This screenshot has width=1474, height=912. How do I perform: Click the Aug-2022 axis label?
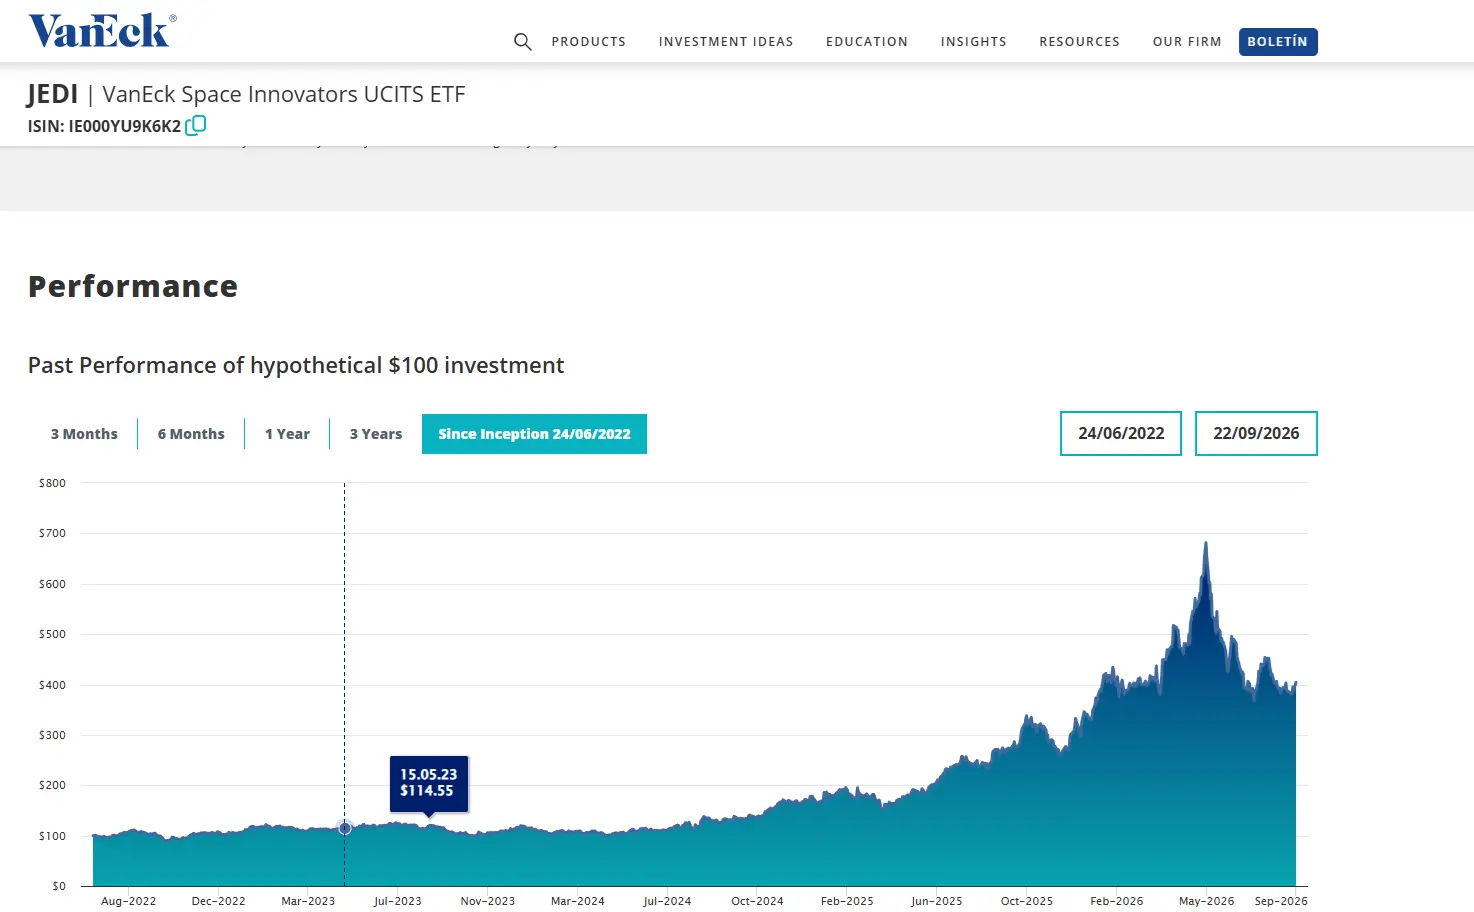(128, 901)
